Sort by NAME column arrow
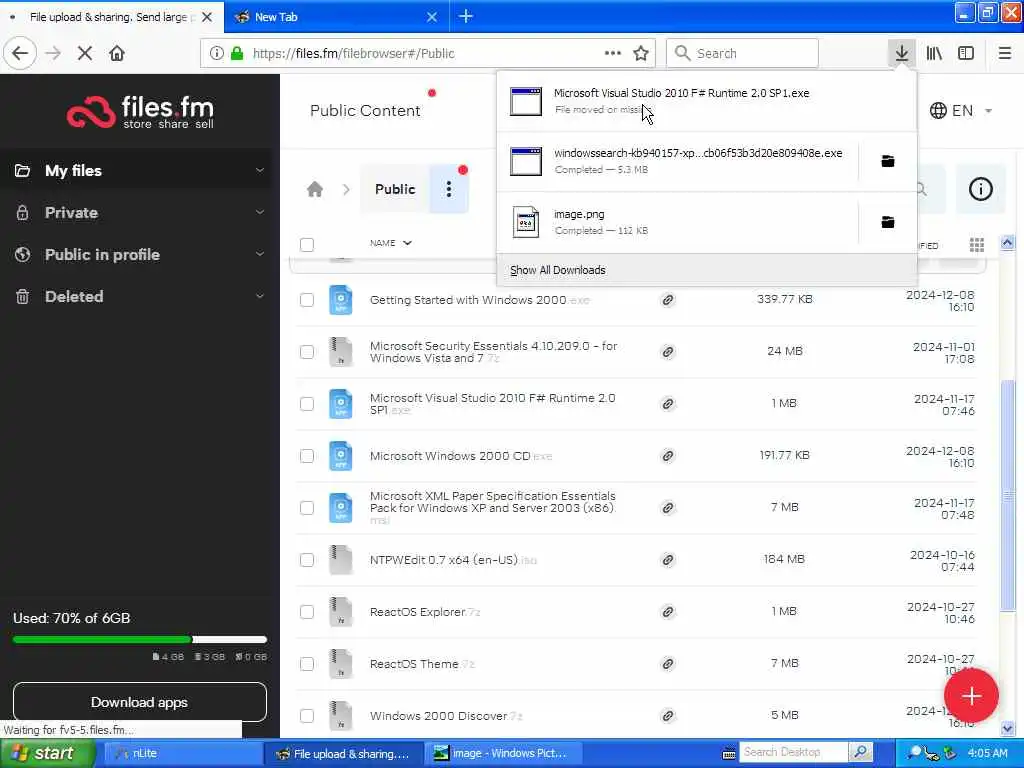Viewport: 1024px width, 768px height. tap(408, 243)
